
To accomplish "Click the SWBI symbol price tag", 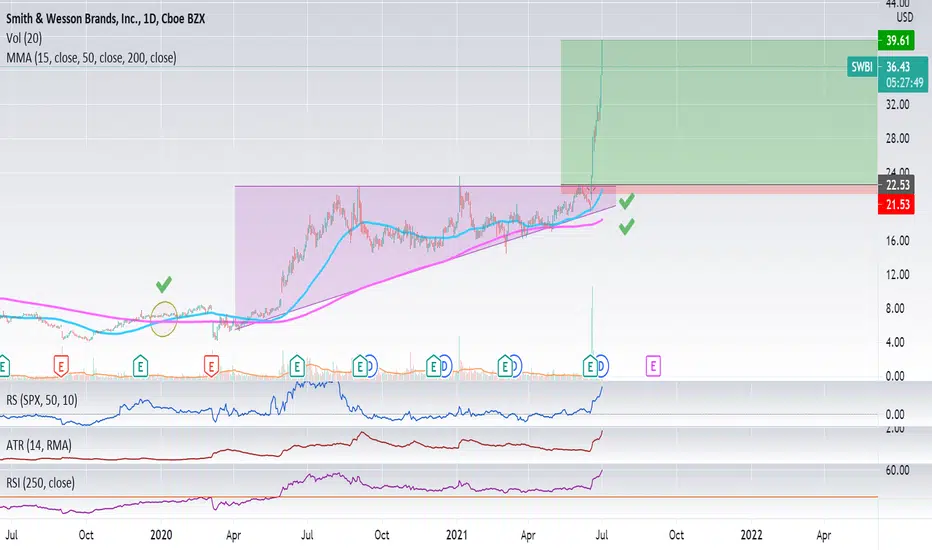I will tap(862, 67).
